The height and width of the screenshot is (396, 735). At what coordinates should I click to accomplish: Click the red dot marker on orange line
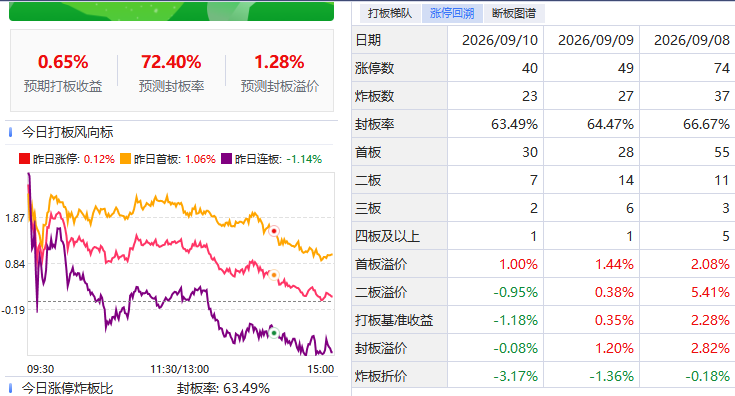pyautogui.click(x=274, y=231)
